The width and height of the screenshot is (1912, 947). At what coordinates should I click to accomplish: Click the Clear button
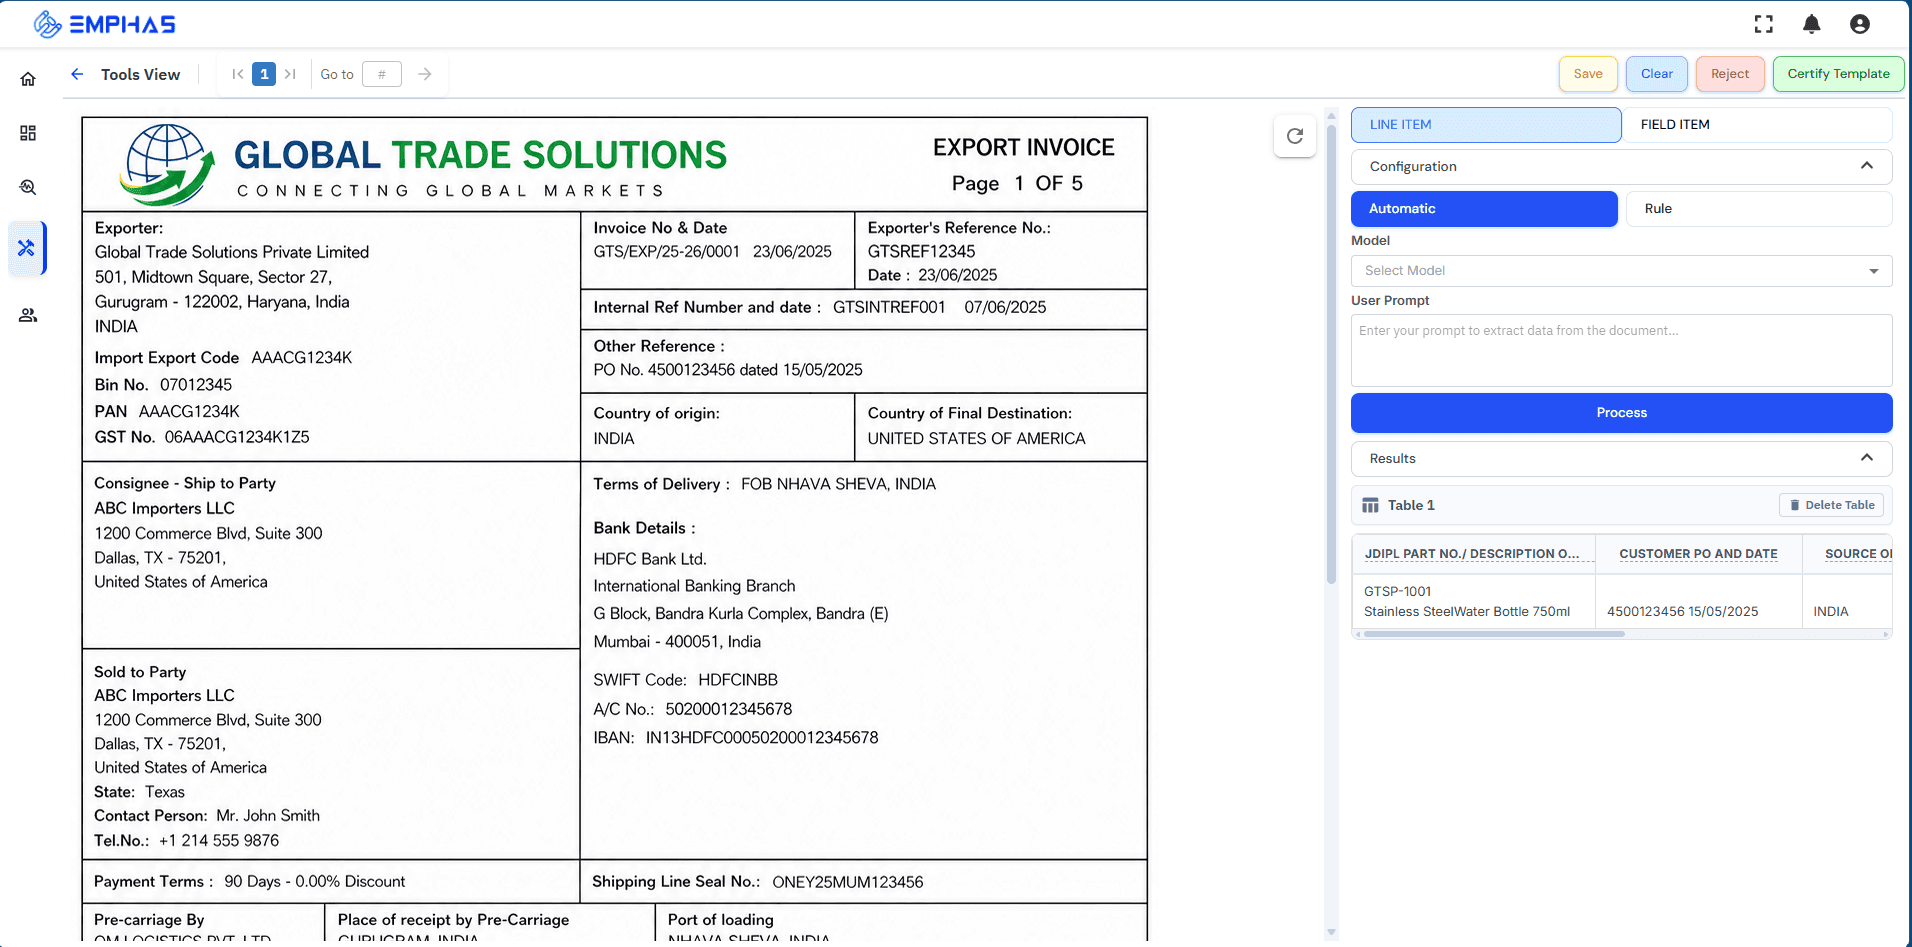(1657, 74)
